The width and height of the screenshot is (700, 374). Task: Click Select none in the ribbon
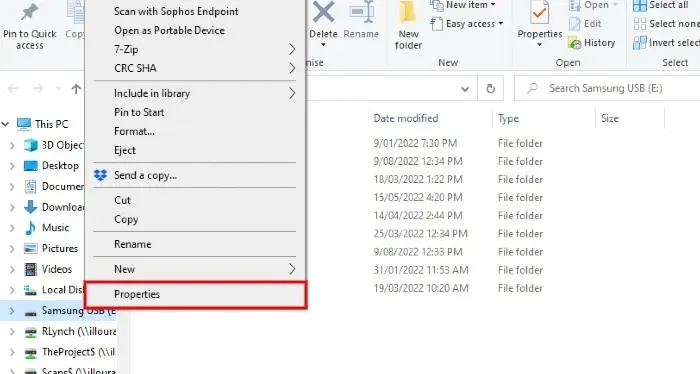coord(666,24)
